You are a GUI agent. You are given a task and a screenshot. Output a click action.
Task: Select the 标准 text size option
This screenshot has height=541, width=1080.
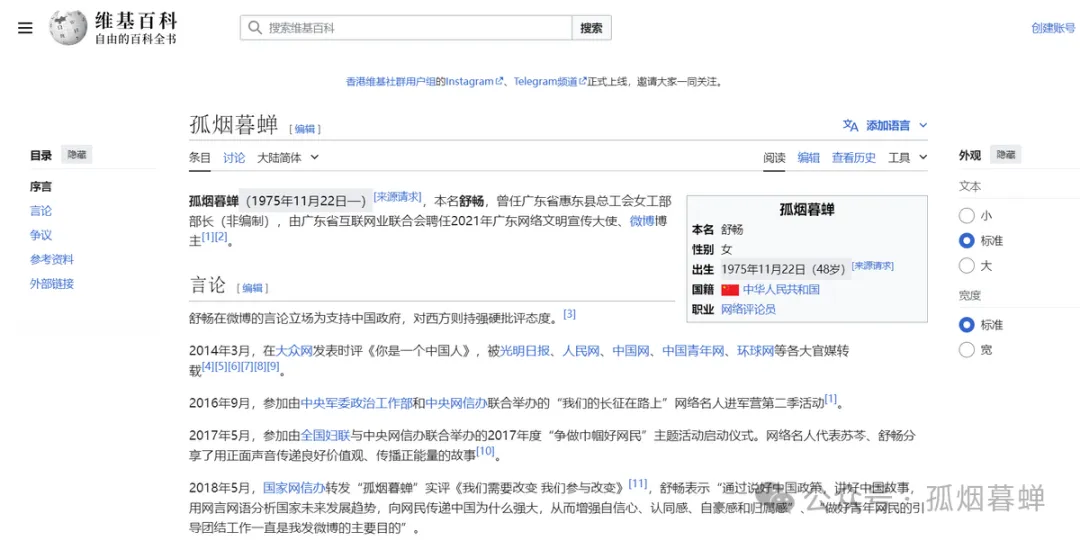[x=966, y=241]
